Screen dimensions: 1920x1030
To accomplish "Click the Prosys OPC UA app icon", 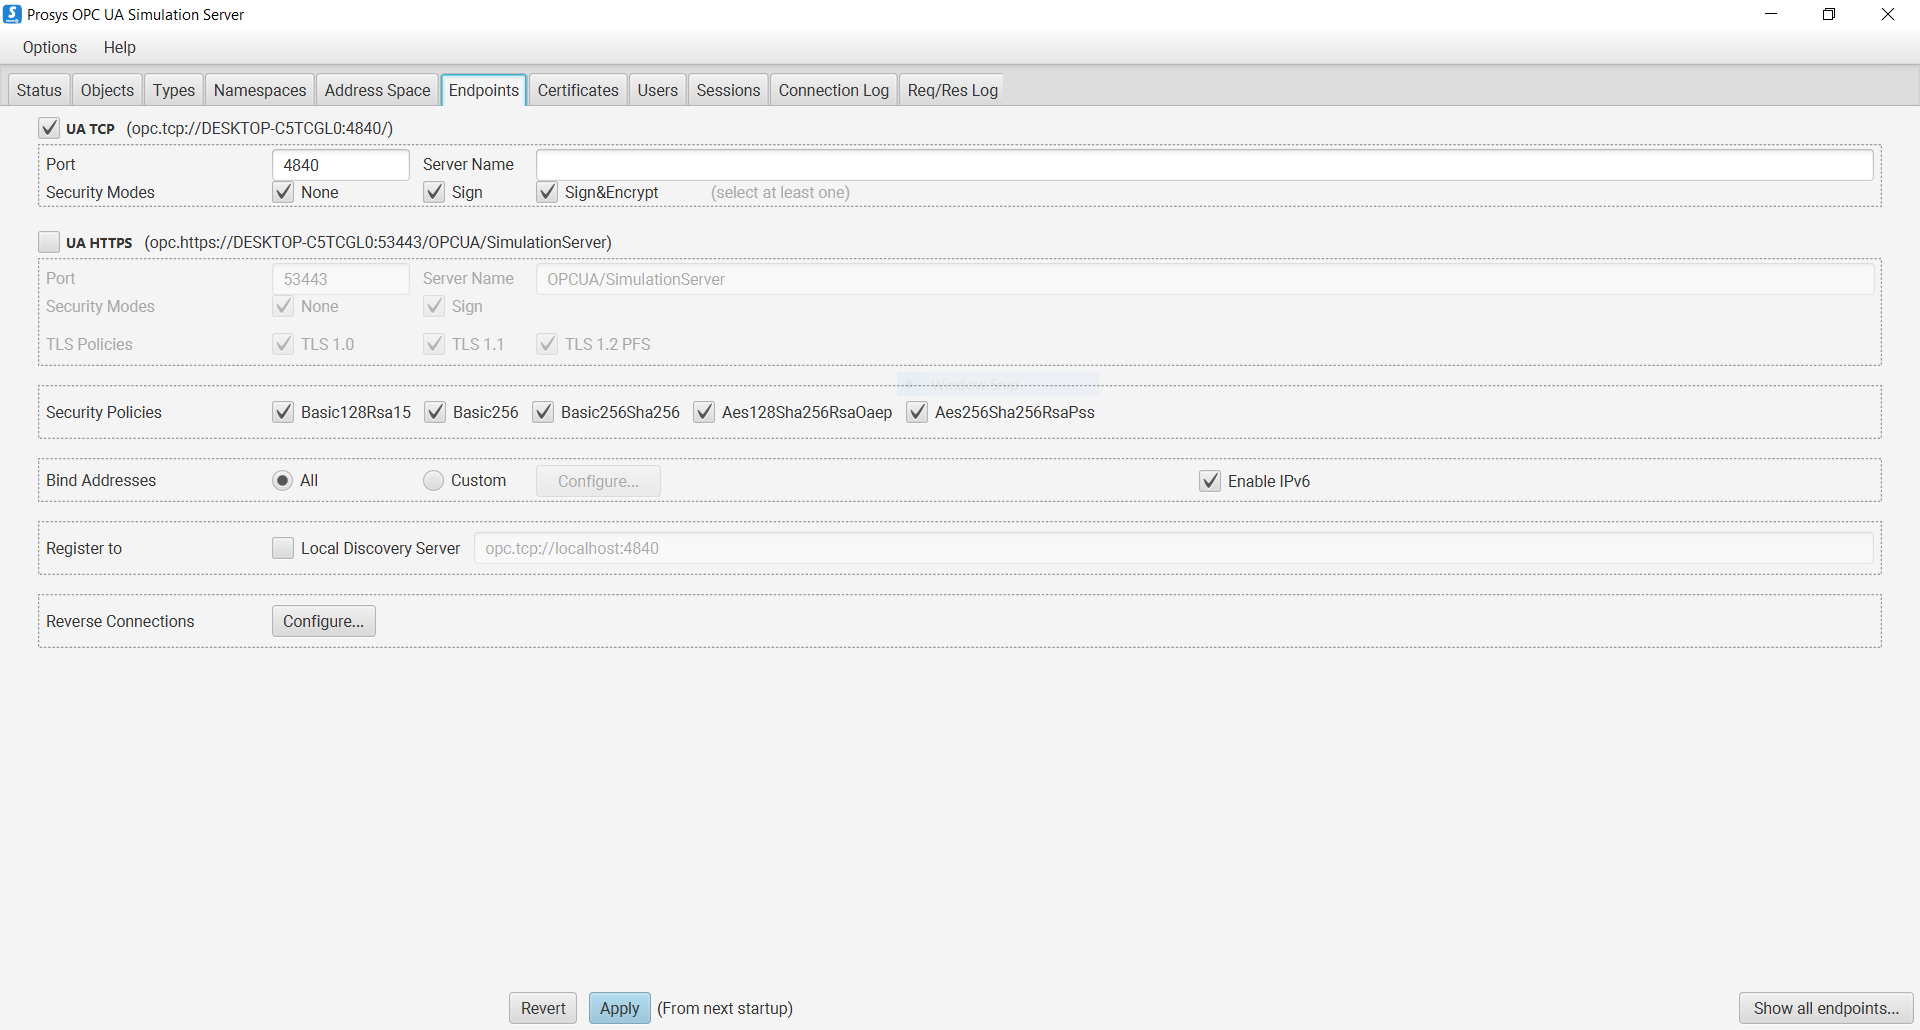I will 11,14.
